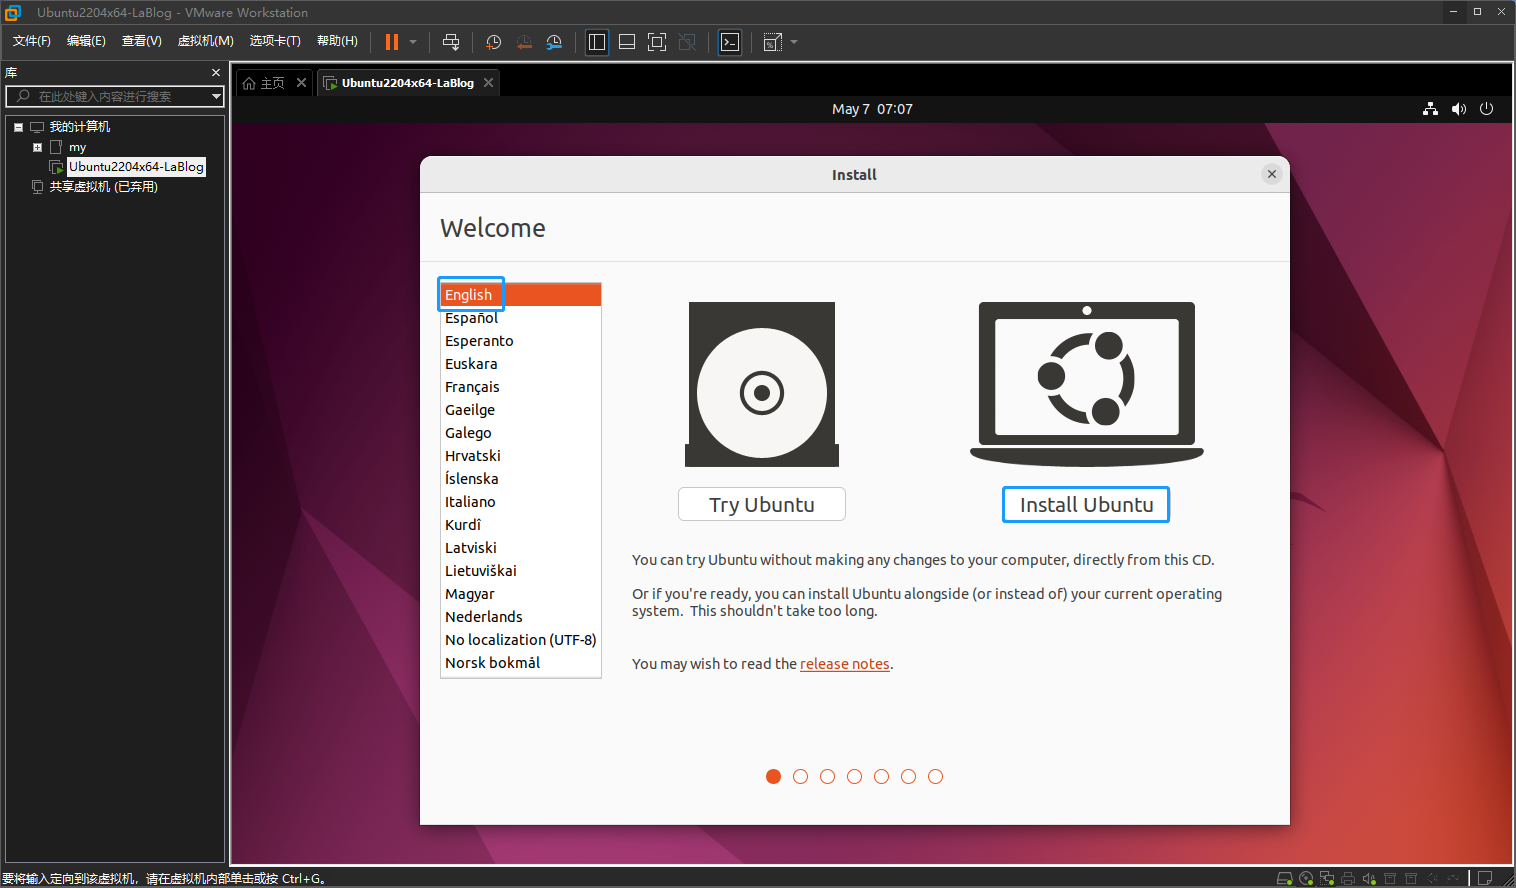This screenshot has width=1516, height=888.
Task: Collapse the 我的计算机 tree node
Action: pyautogui.click(x=18, y=127)
